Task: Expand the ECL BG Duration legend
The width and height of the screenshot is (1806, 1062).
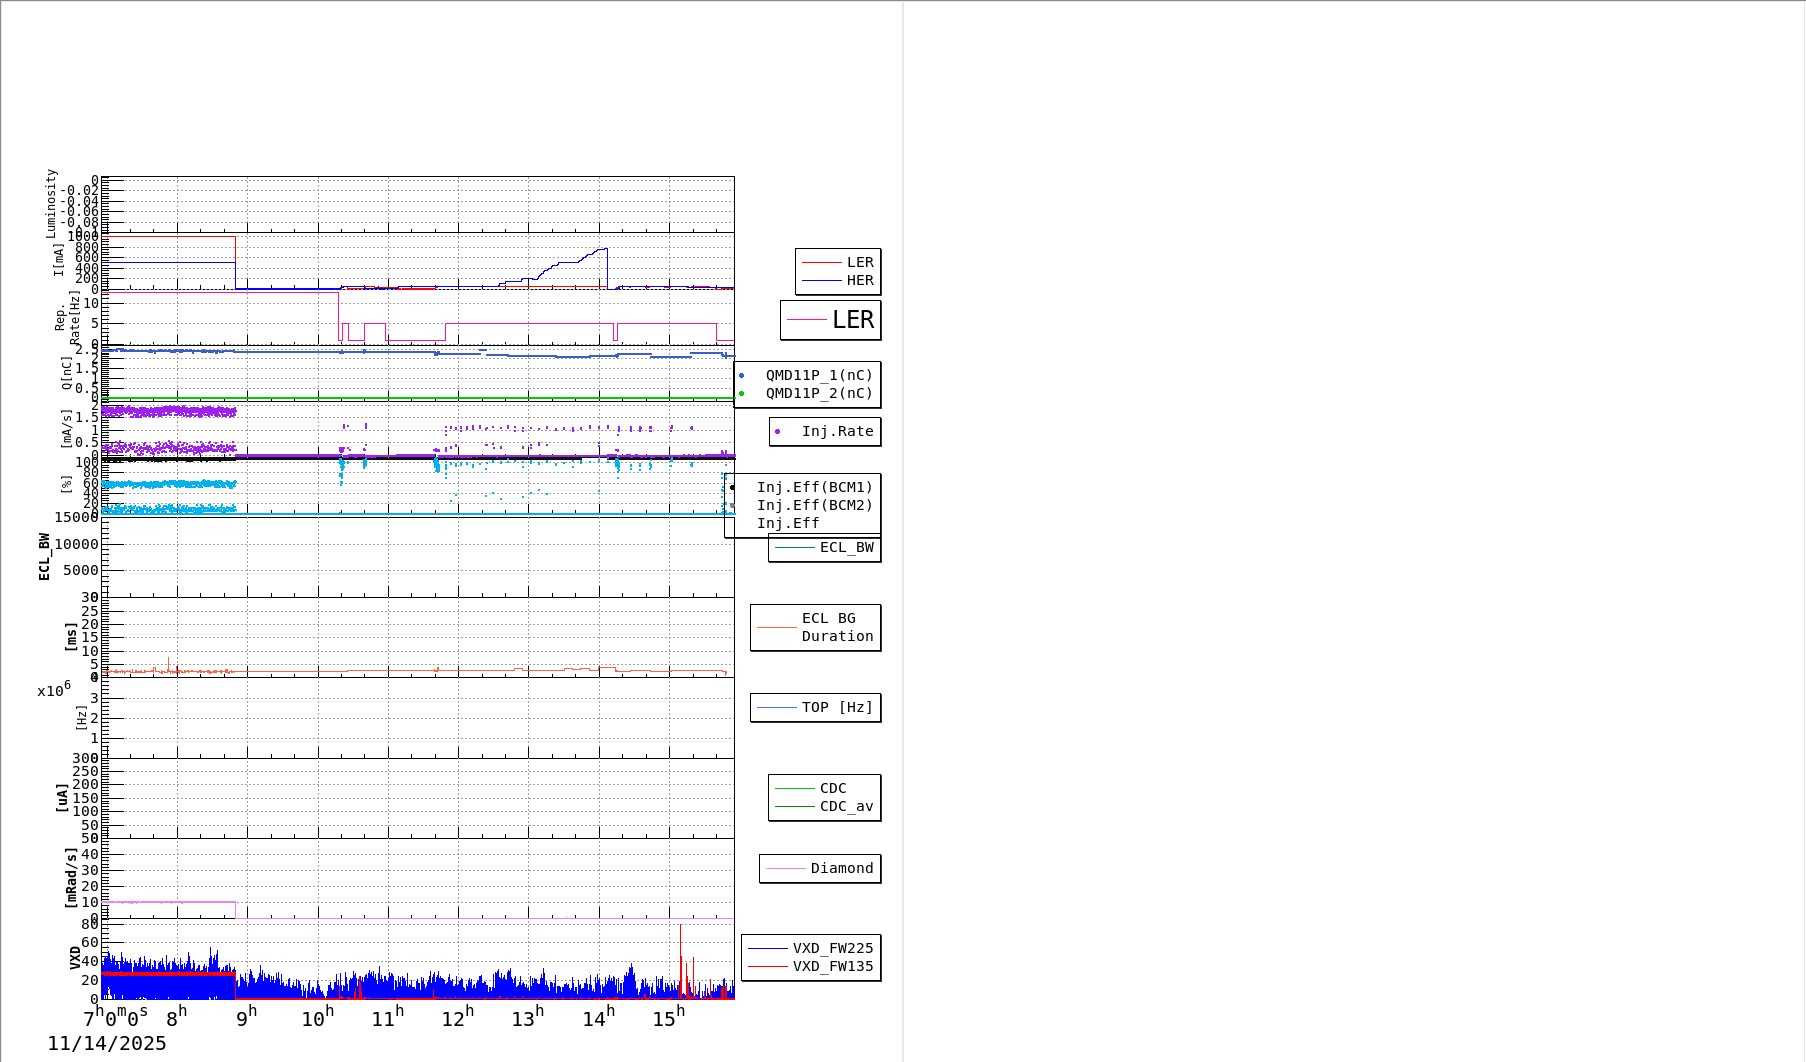Action: pyautogui.click(x=815, y=627)
